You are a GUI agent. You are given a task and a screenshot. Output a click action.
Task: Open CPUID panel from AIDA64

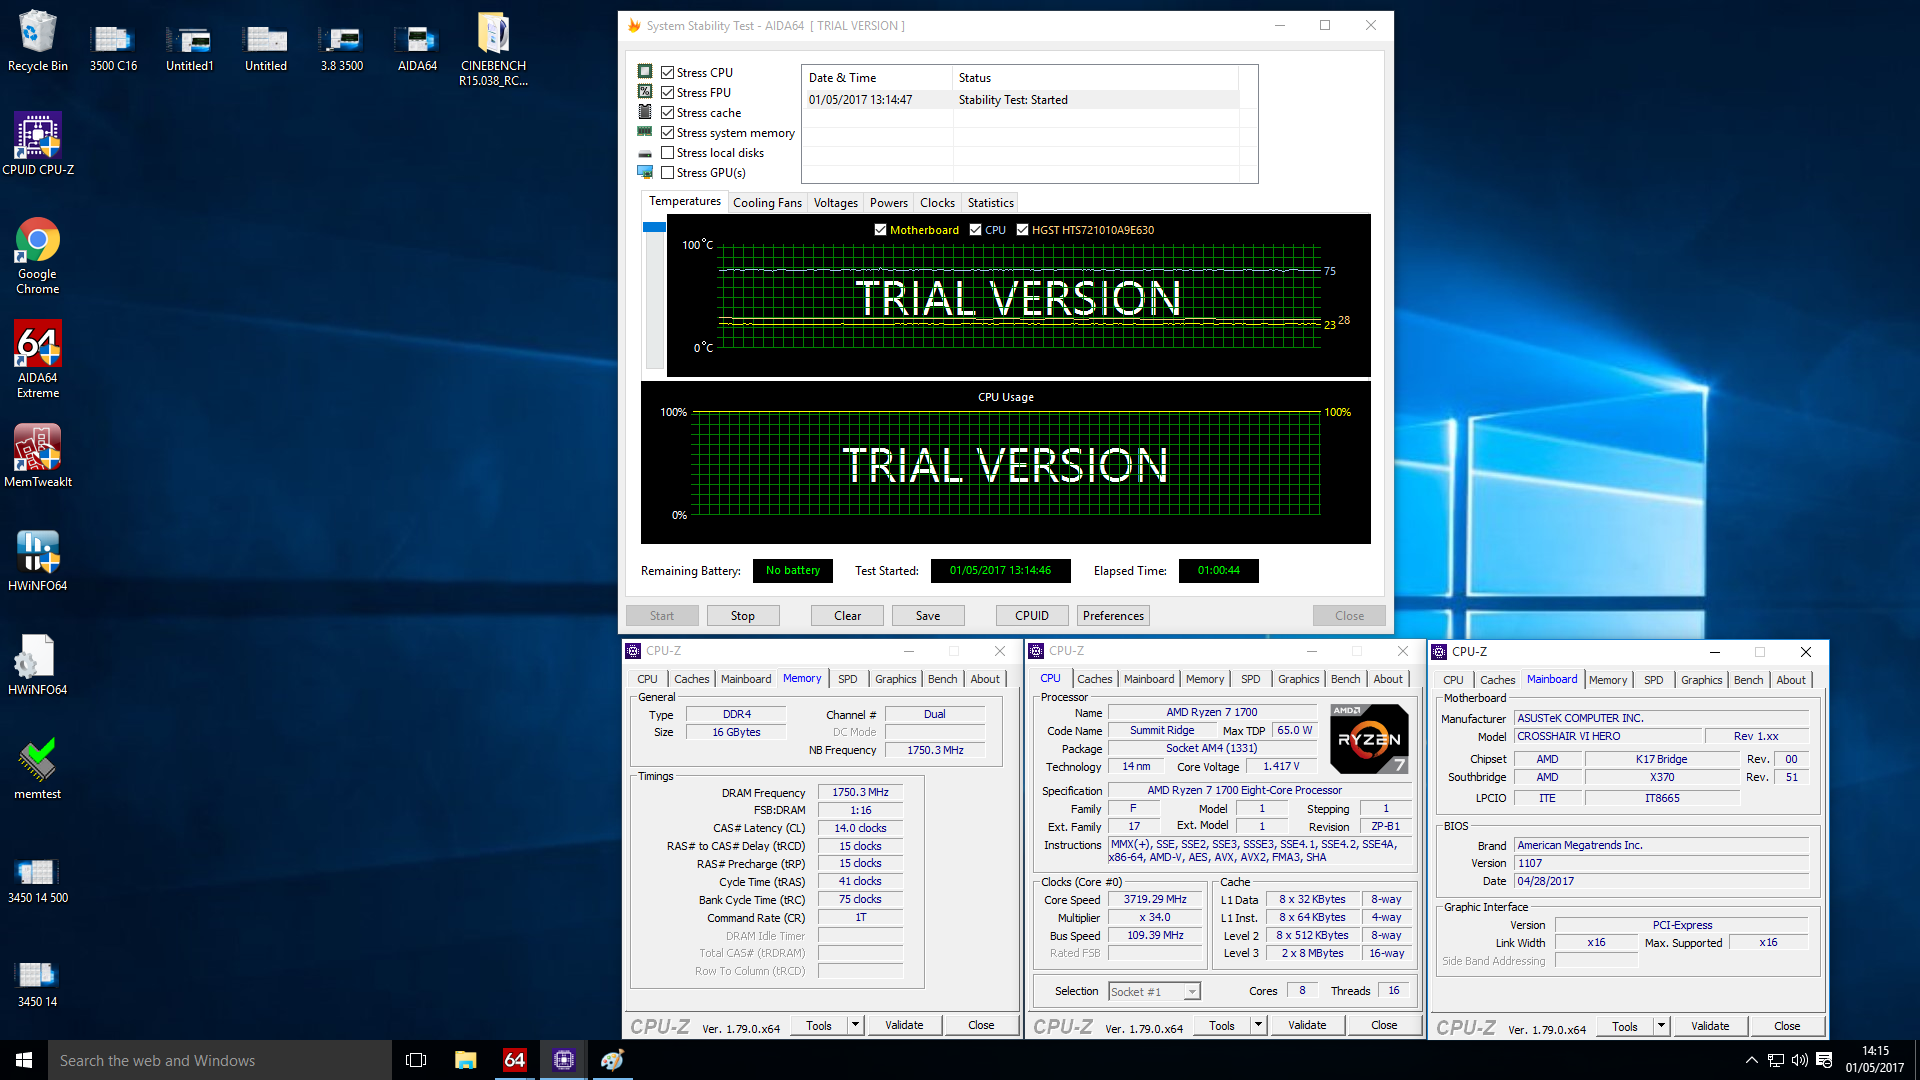click(x=1032, y=616)
